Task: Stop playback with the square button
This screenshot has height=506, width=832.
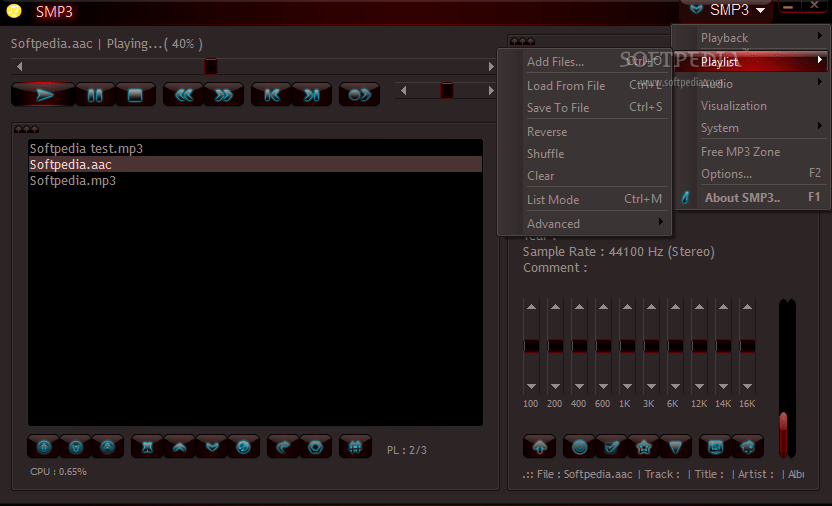Action: point(135,95)
